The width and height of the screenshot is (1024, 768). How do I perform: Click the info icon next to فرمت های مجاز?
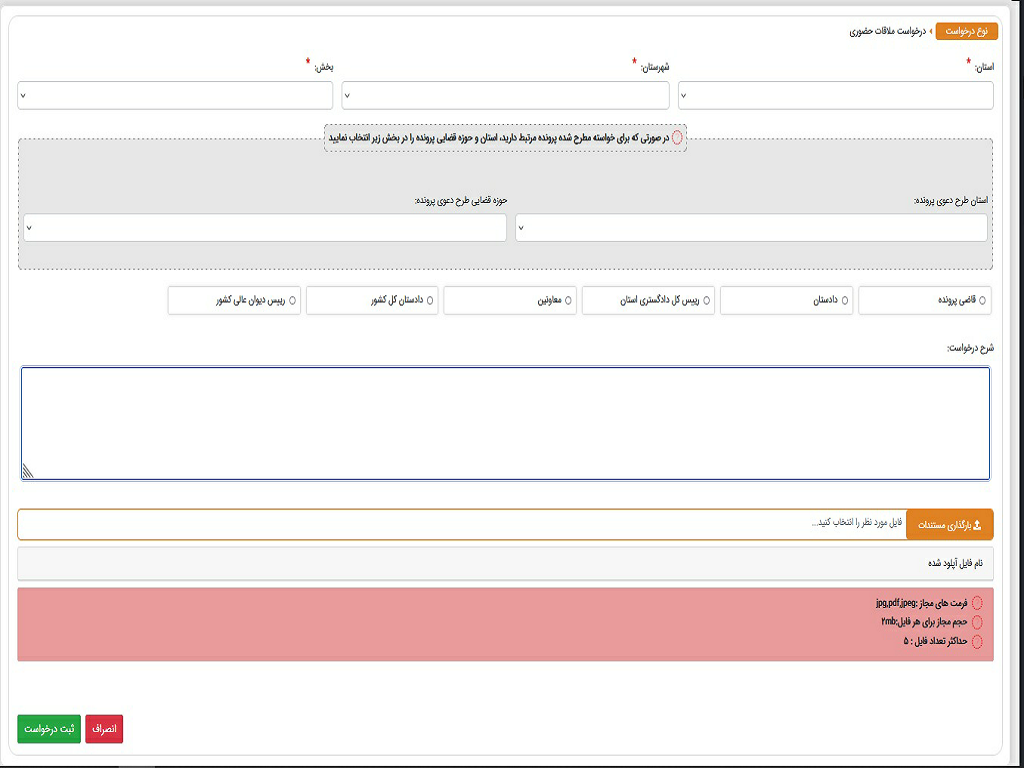pyautogui.click(x=977, y=603)
